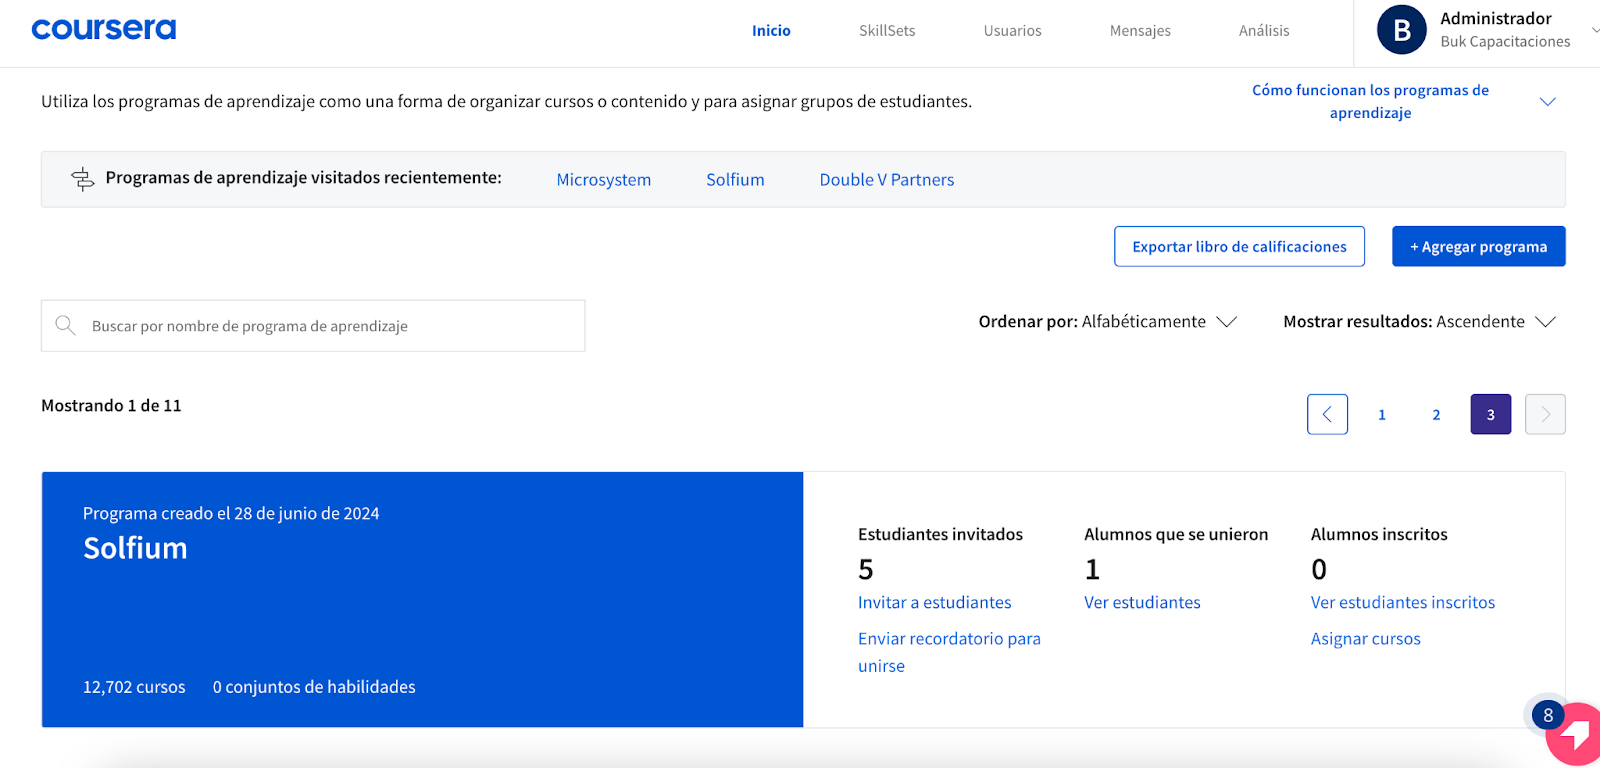Open the chat support widget

coord(1573,735)
